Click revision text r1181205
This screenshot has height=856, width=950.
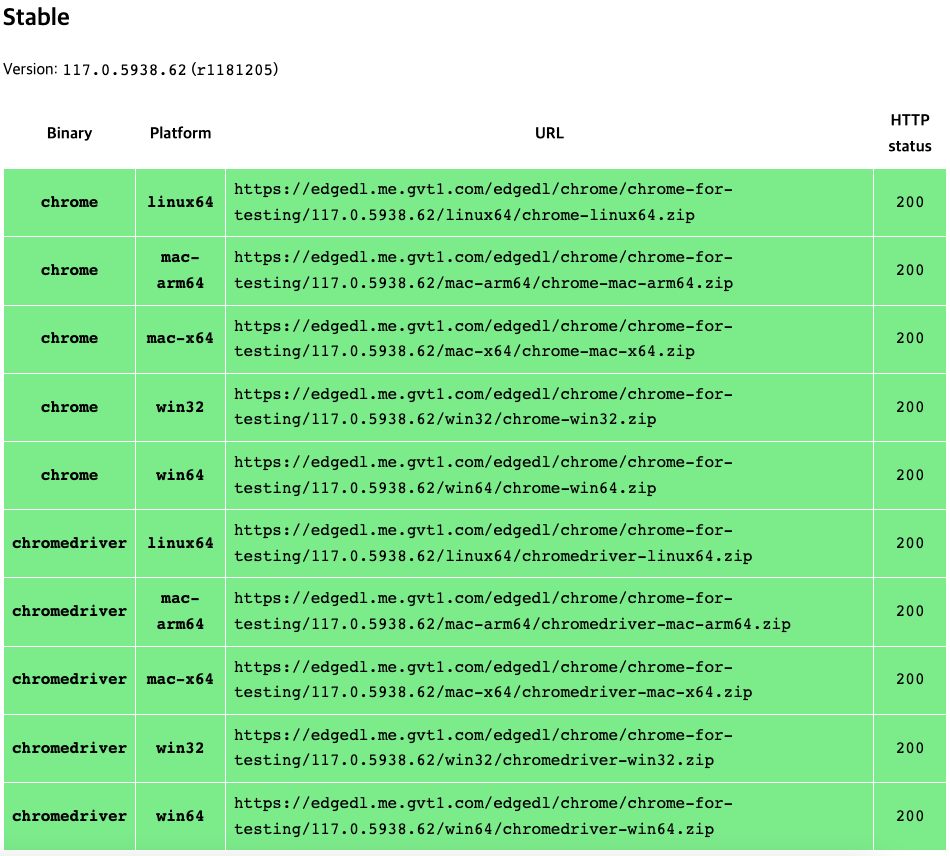[x=234, y=70]
